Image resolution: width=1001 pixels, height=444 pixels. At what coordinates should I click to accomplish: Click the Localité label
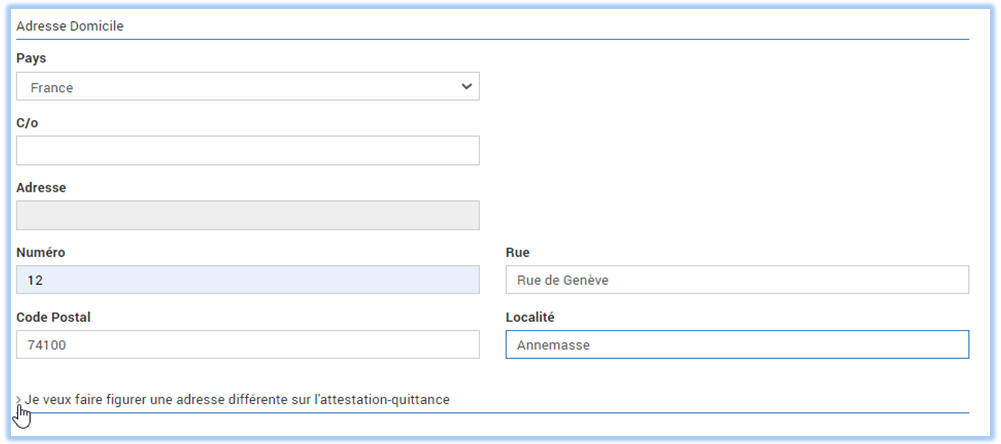529,317
